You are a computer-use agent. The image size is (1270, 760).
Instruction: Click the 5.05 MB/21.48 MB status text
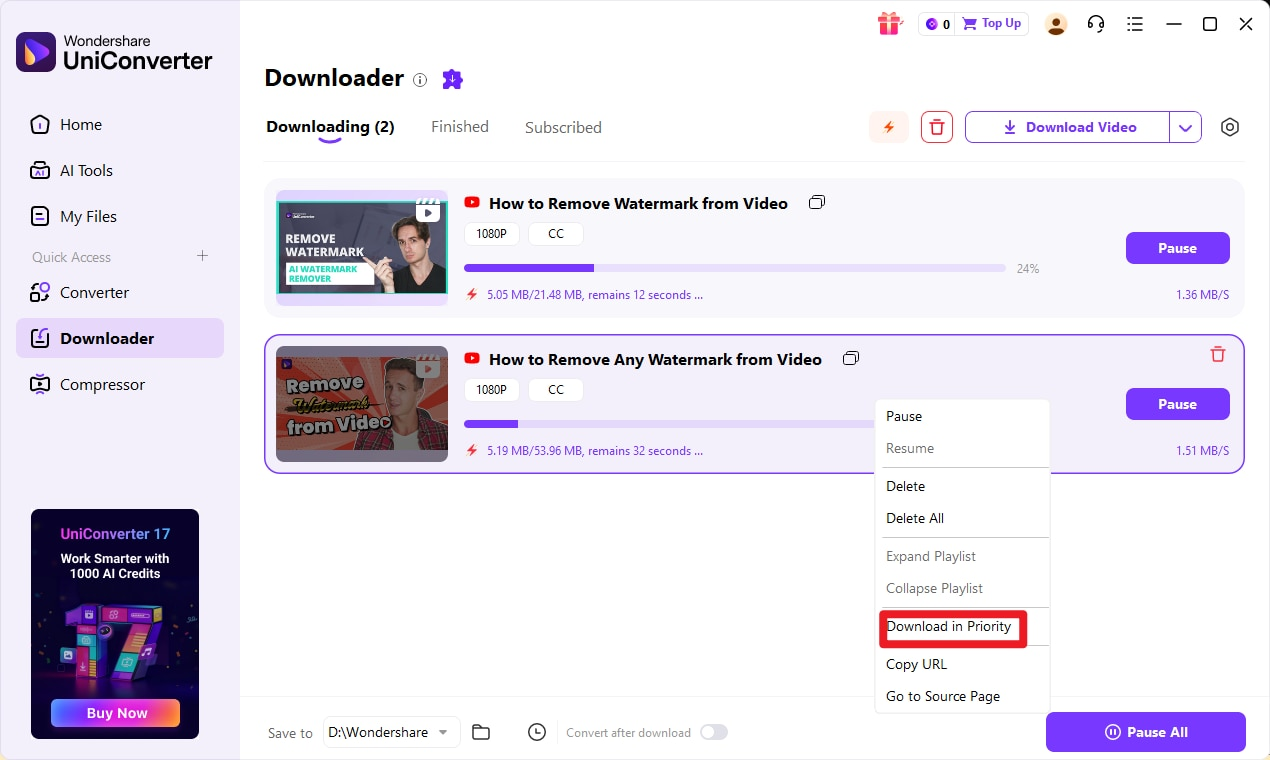tap(595, 295)
